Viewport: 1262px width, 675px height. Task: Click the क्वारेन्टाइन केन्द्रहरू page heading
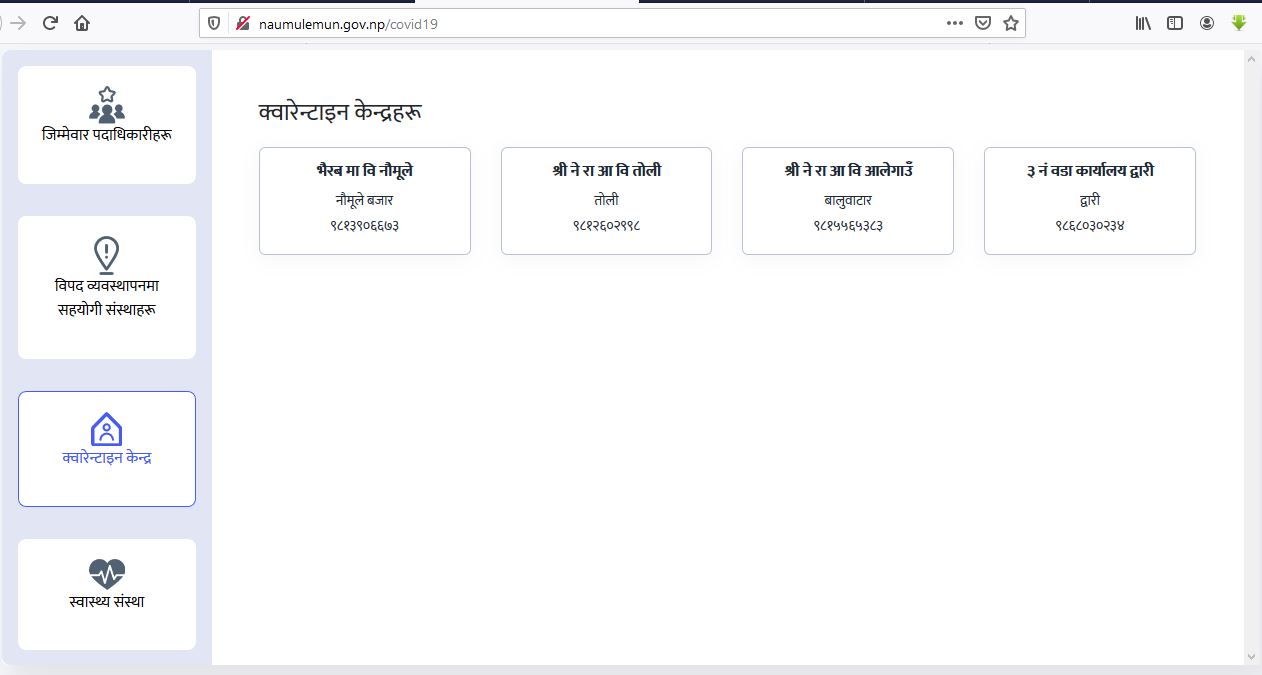click(340, 112)
